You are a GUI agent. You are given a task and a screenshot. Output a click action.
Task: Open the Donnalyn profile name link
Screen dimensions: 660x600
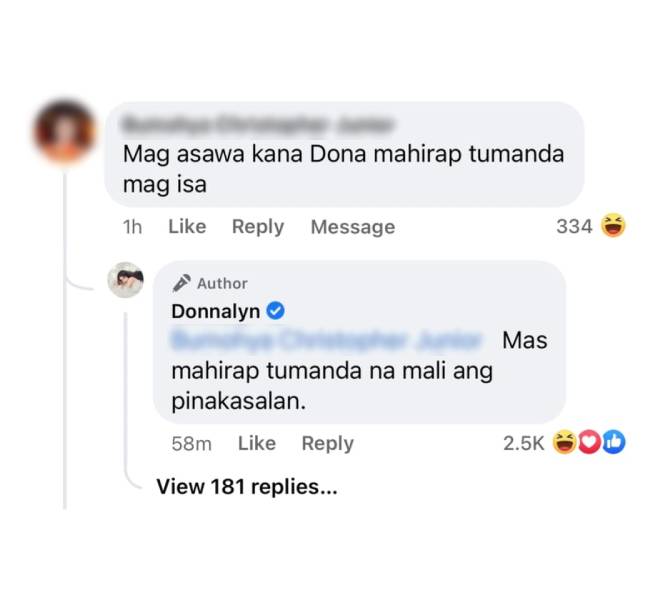(x=216, y=312)
